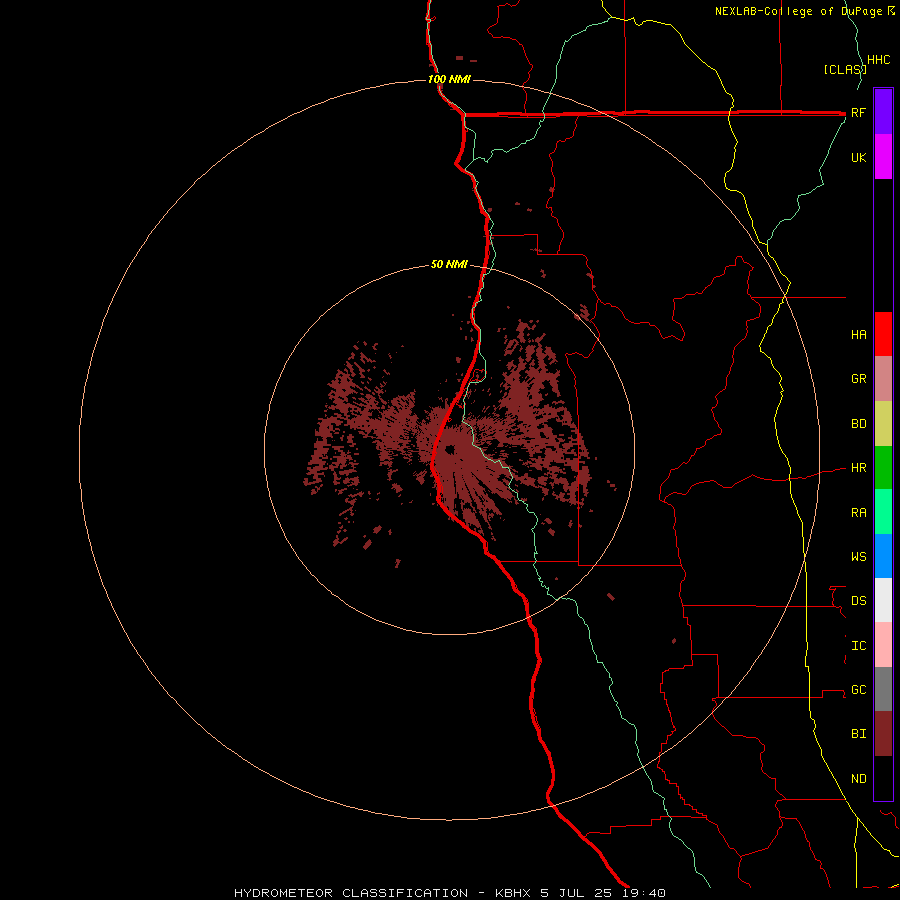
Task: Click the white DS legend swatch
Action: [883, 600]
